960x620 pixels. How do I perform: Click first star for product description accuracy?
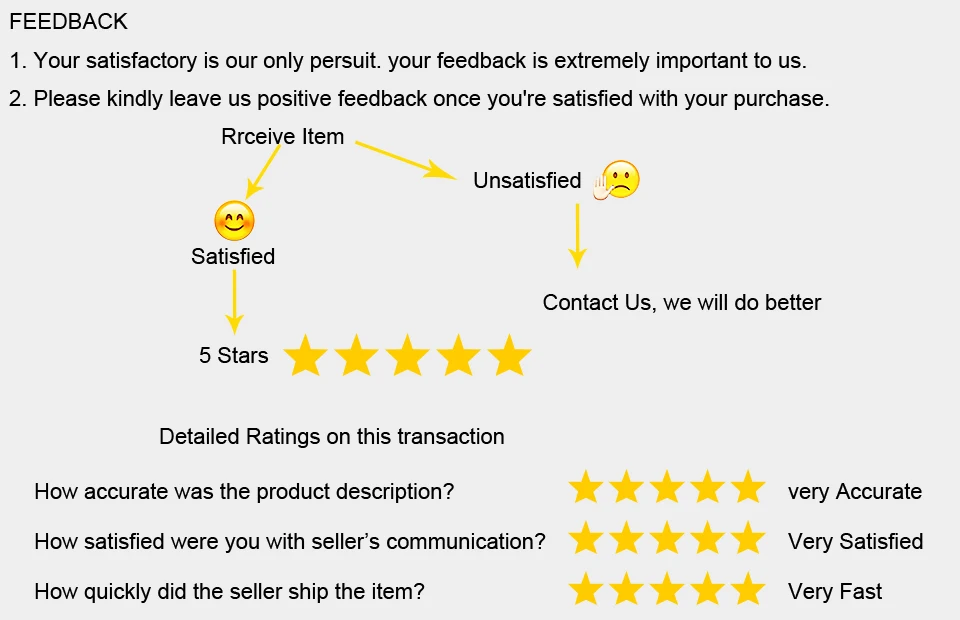pos(586,488)
